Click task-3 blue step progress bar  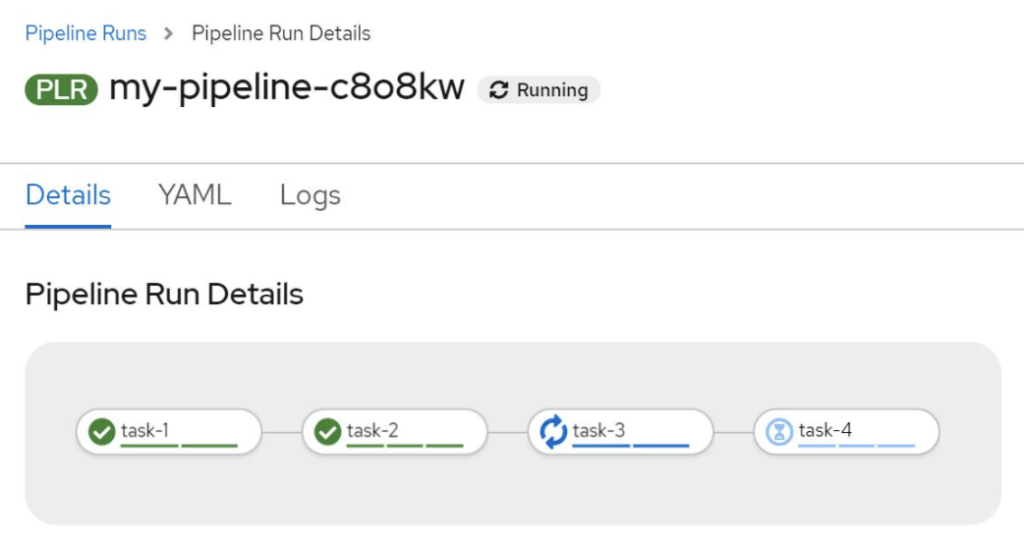(631, 446)
